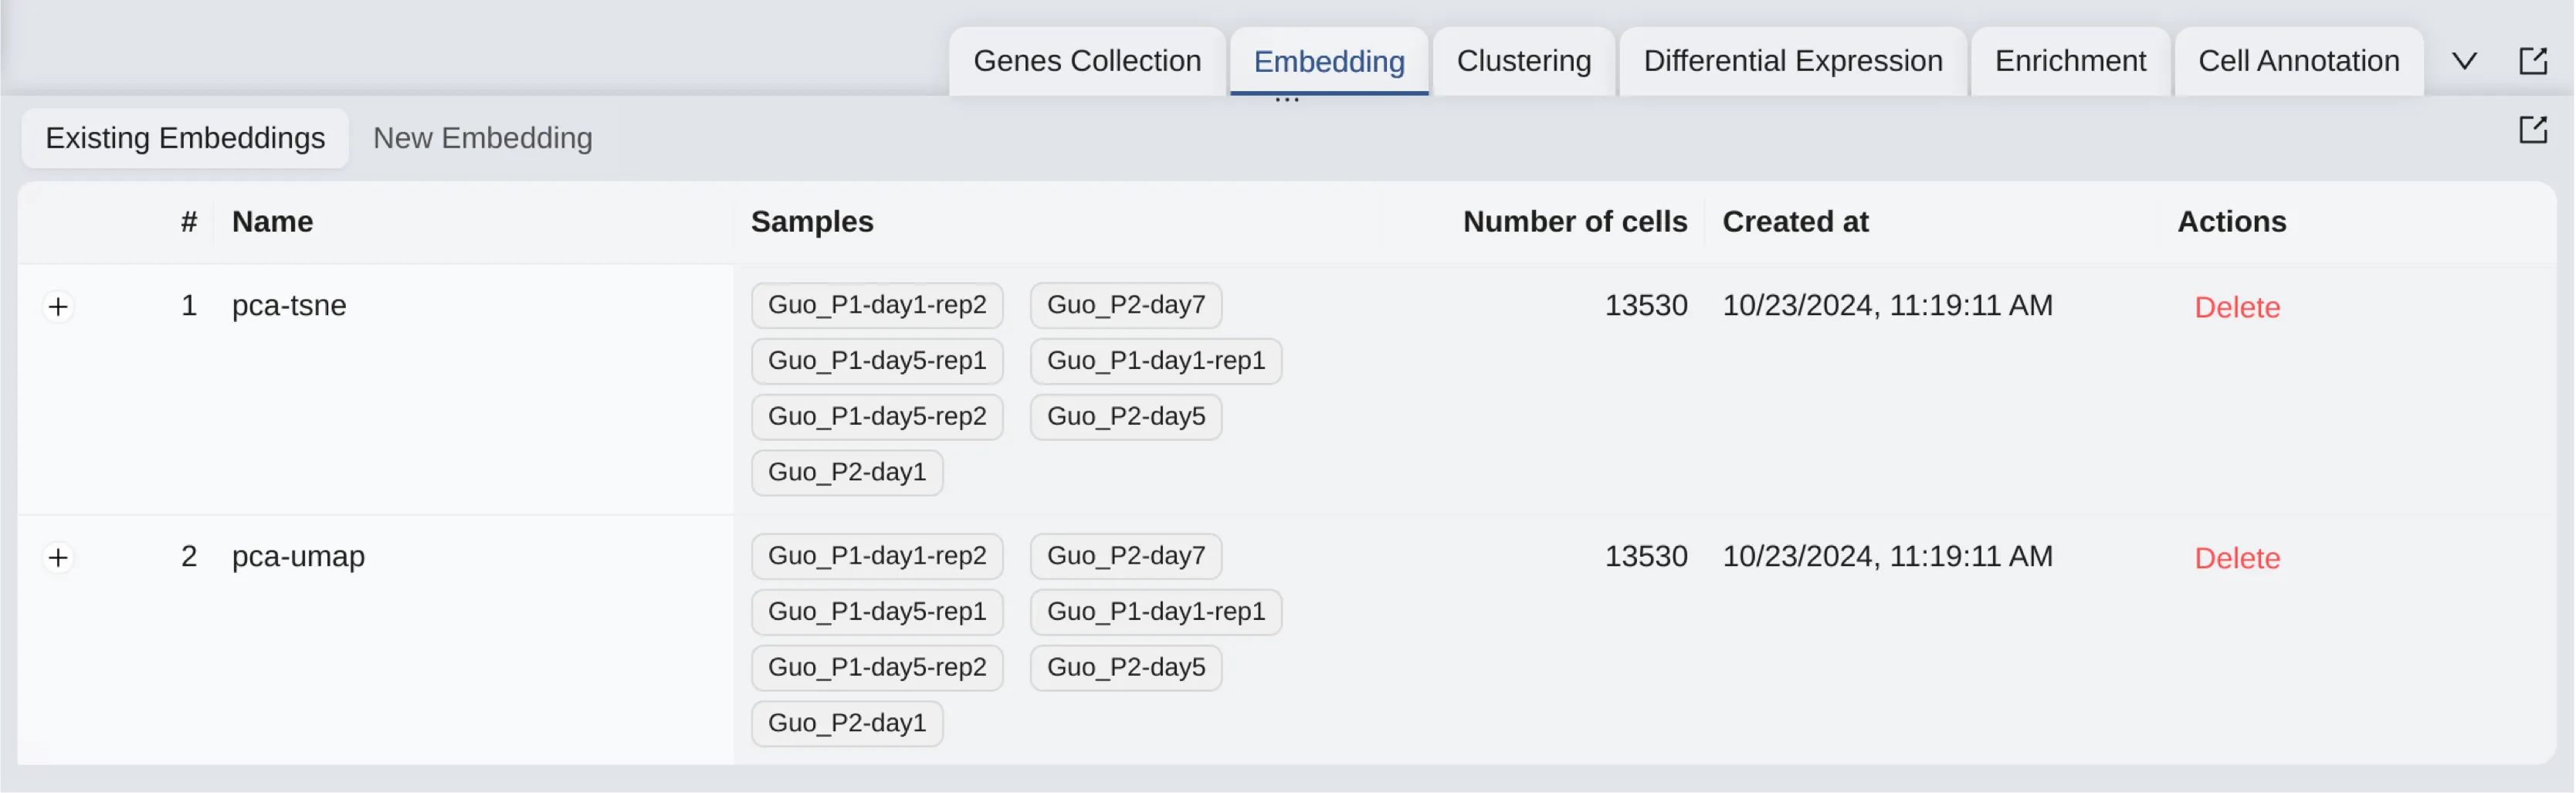Image resolution: width=2576 pixels, height=793 pixels.
Task: Click the Created at column header
Action: [1794, 222]
